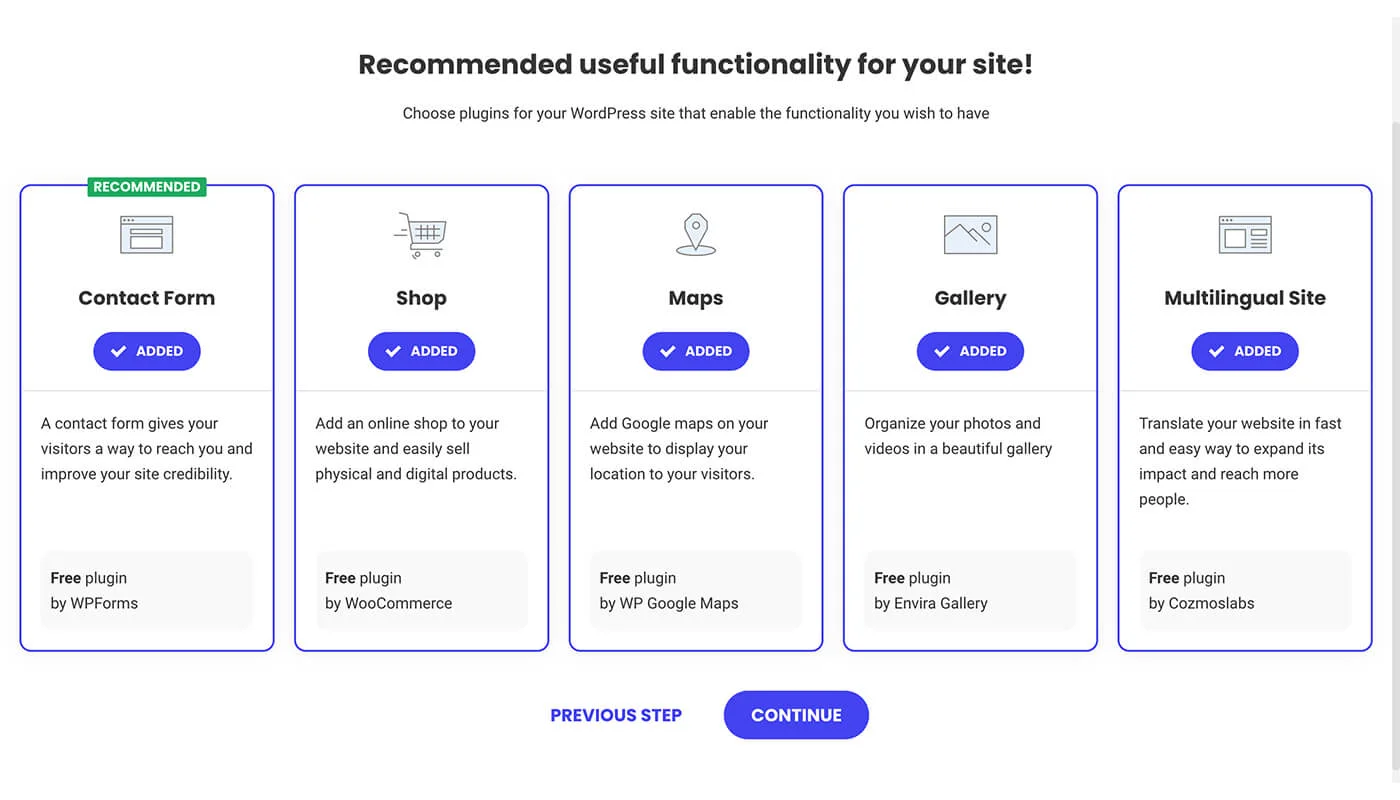
Task: Select the WPForms plugin info box
Action: point(147,590)
